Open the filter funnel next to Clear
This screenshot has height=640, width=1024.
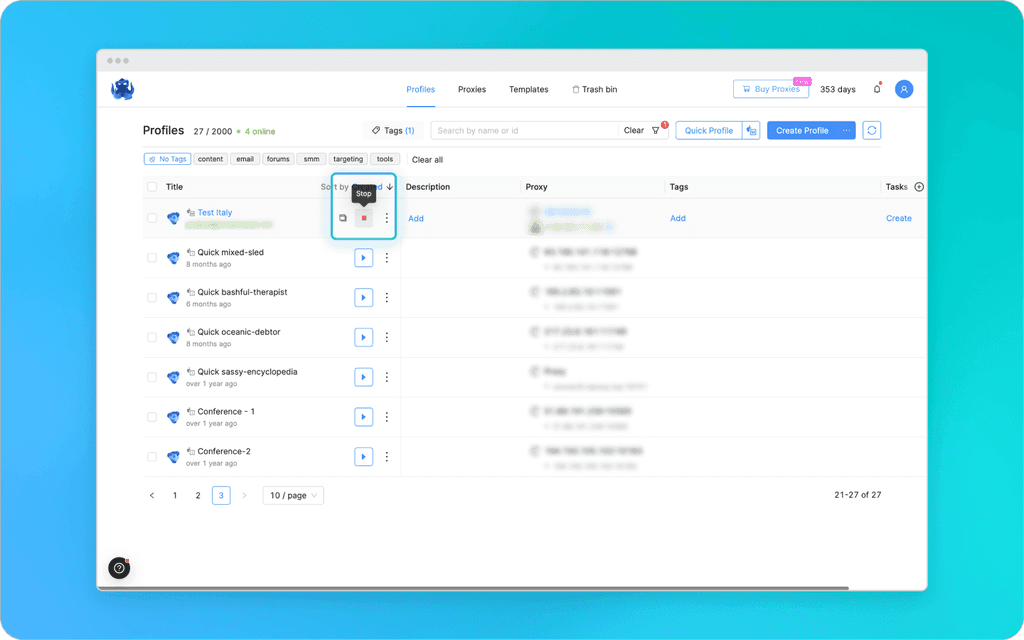655,130
